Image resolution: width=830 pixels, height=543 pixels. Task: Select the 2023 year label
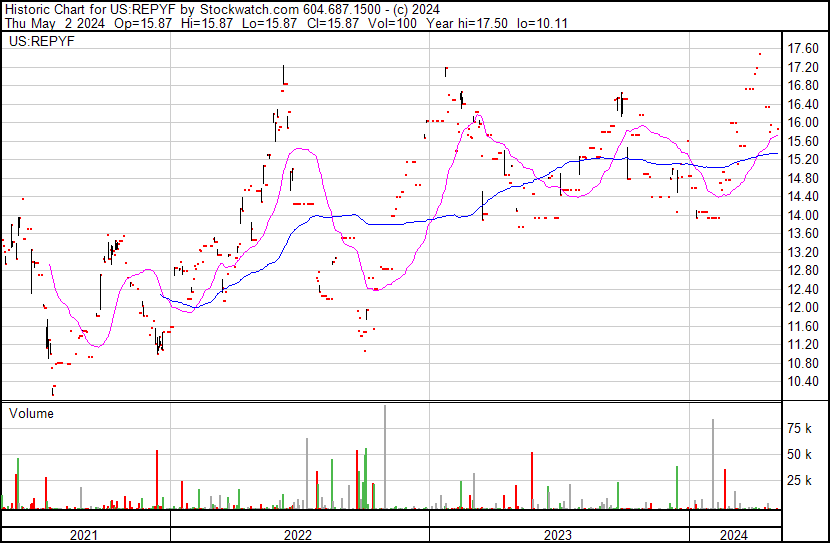pos(558,535)
